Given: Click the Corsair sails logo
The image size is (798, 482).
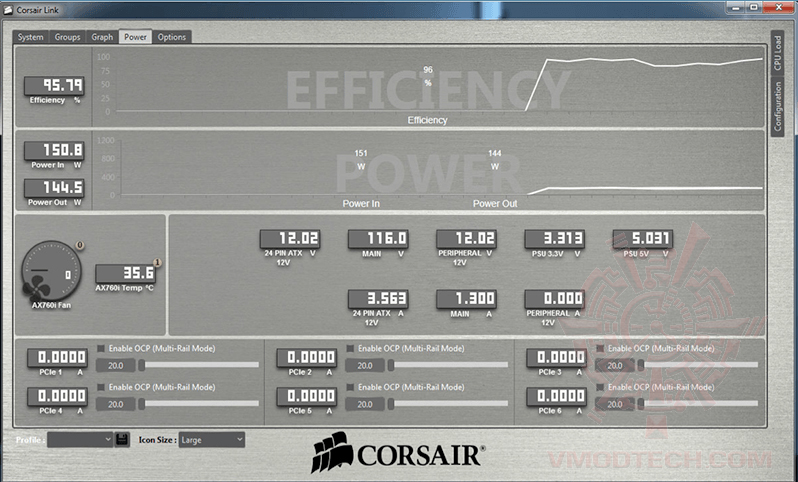Looking at the screenshot, I should click(x=330, y=452).
